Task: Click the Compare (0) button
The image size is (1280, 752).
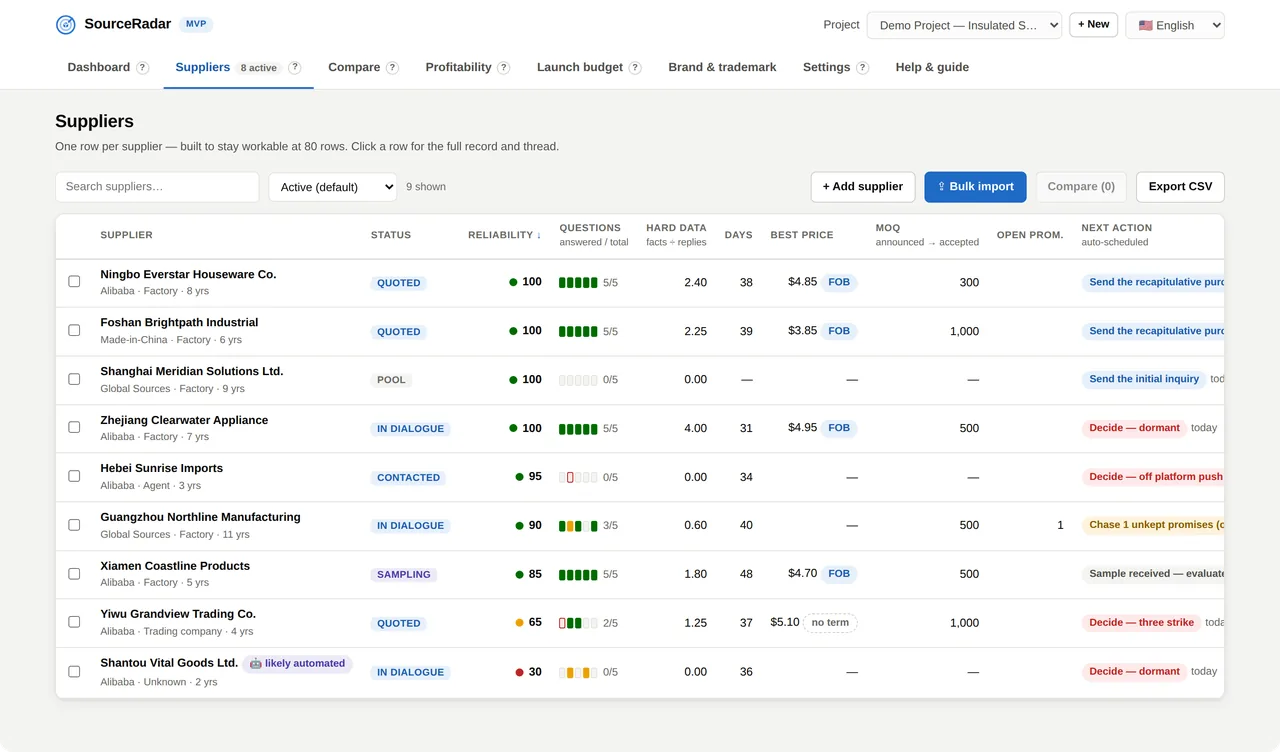Action: tap(1081, 187)
